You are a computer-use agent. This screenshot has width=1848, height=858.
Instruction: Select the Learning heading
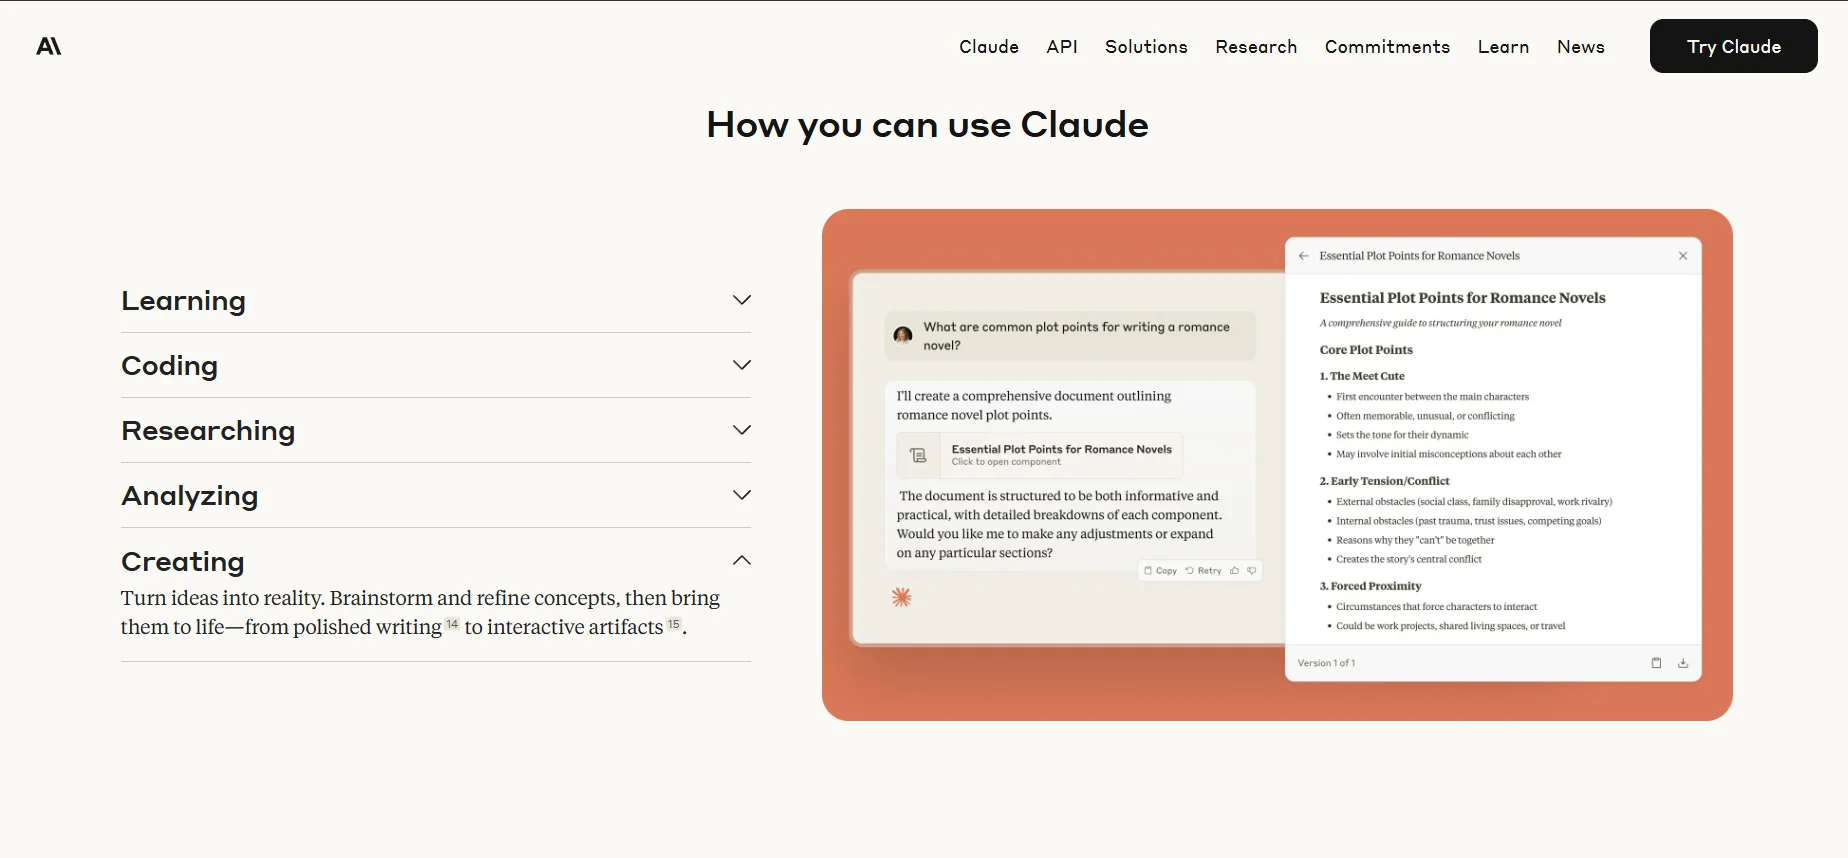(x=183, y=301)
